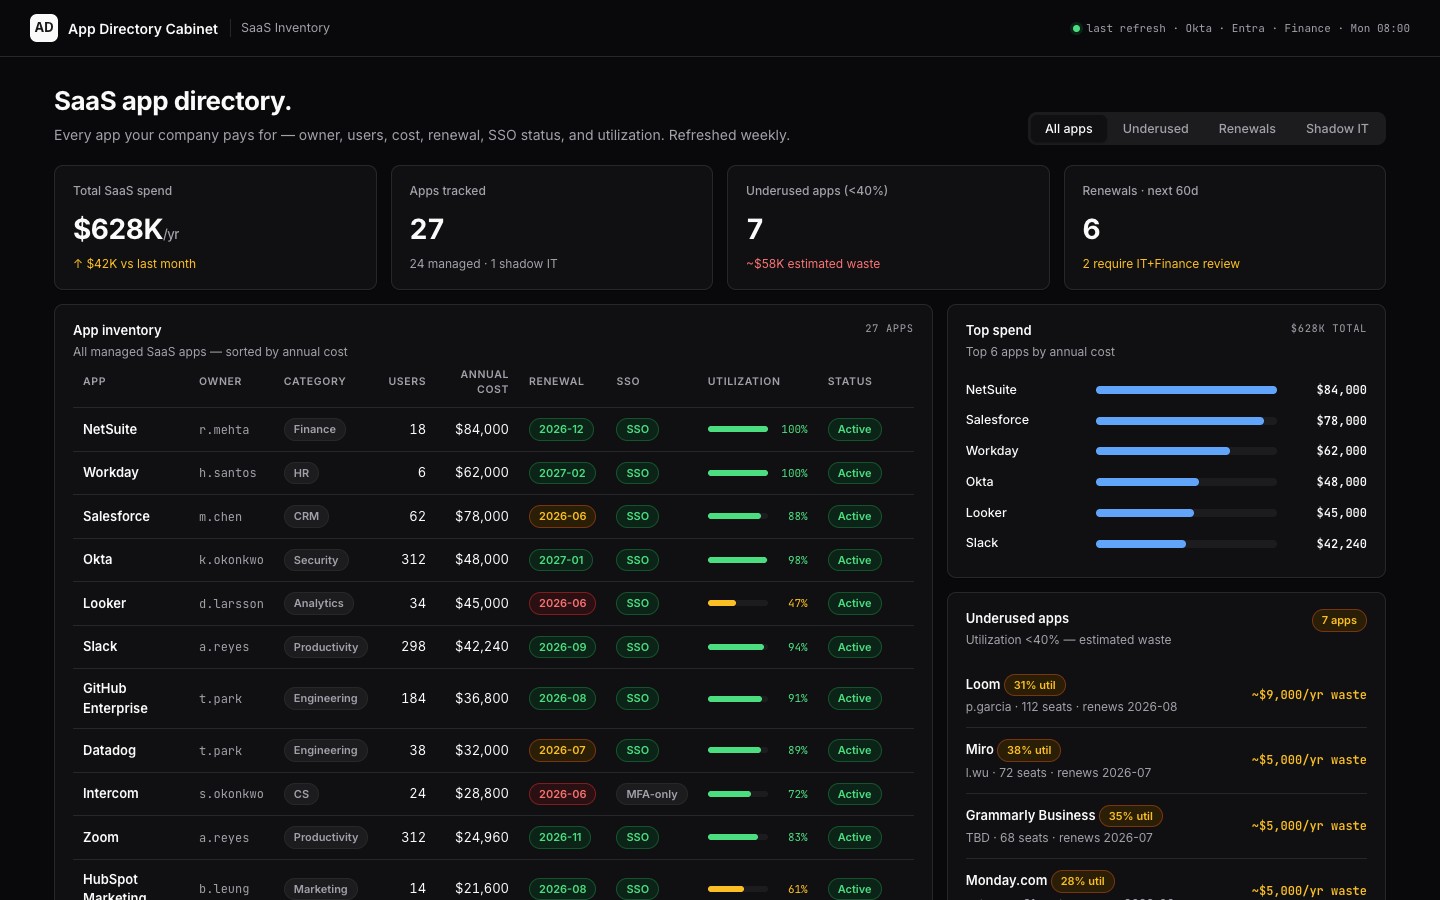Click the Underused apps (<40%) summary card
Image resolution: width=1440 pixels, height=900 pixels.
[888, 227]
